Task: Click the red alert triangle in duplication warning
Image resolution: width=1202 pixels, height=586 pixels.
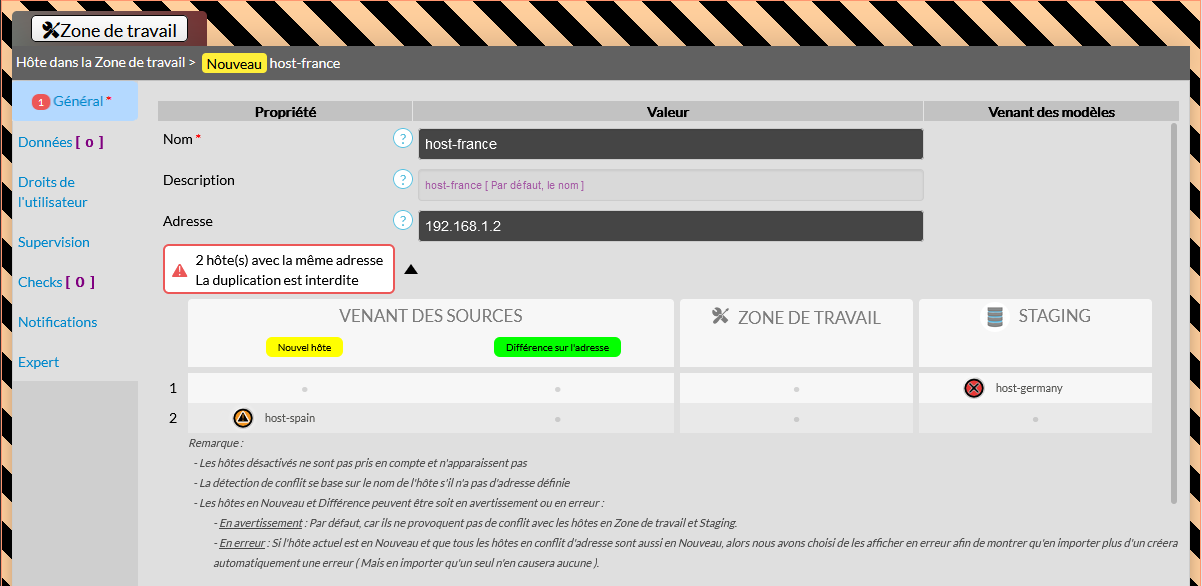Action: (x=180, y=270)
